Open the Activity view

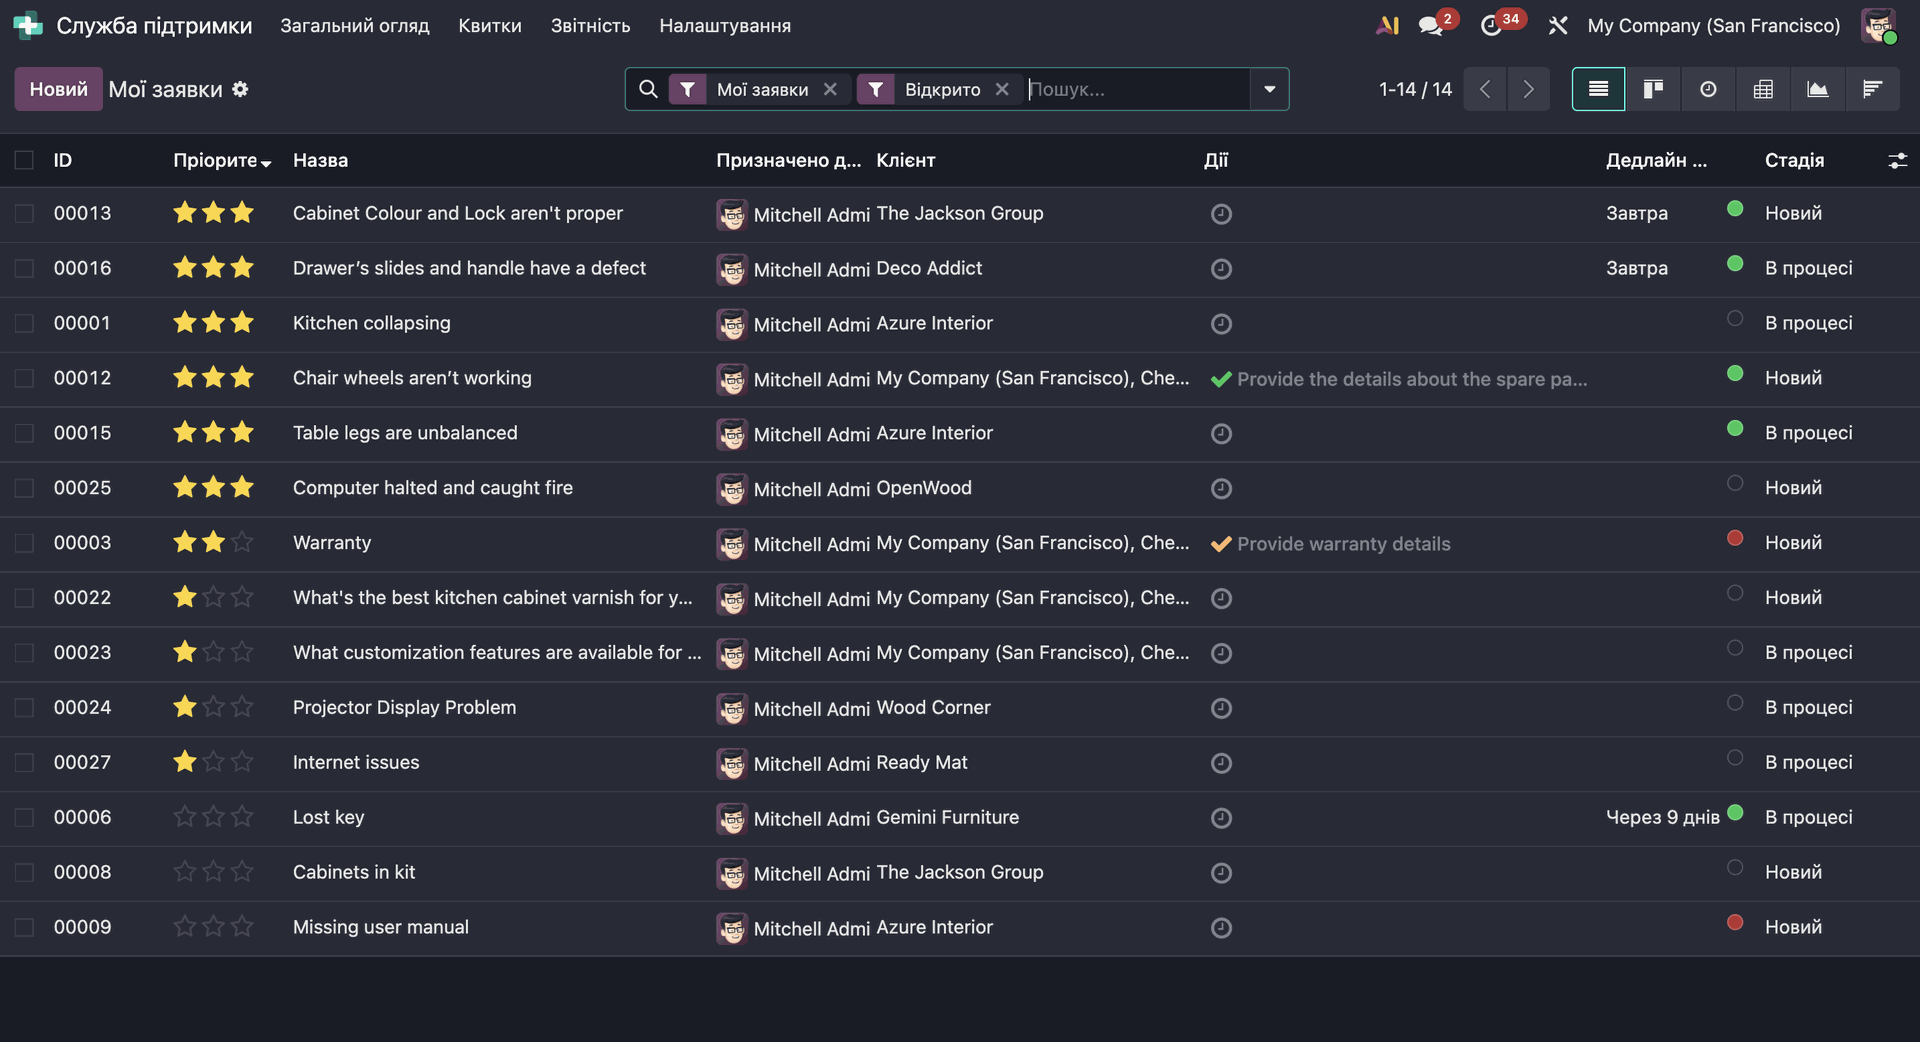pyautogui.click(x=1708, y=89)
